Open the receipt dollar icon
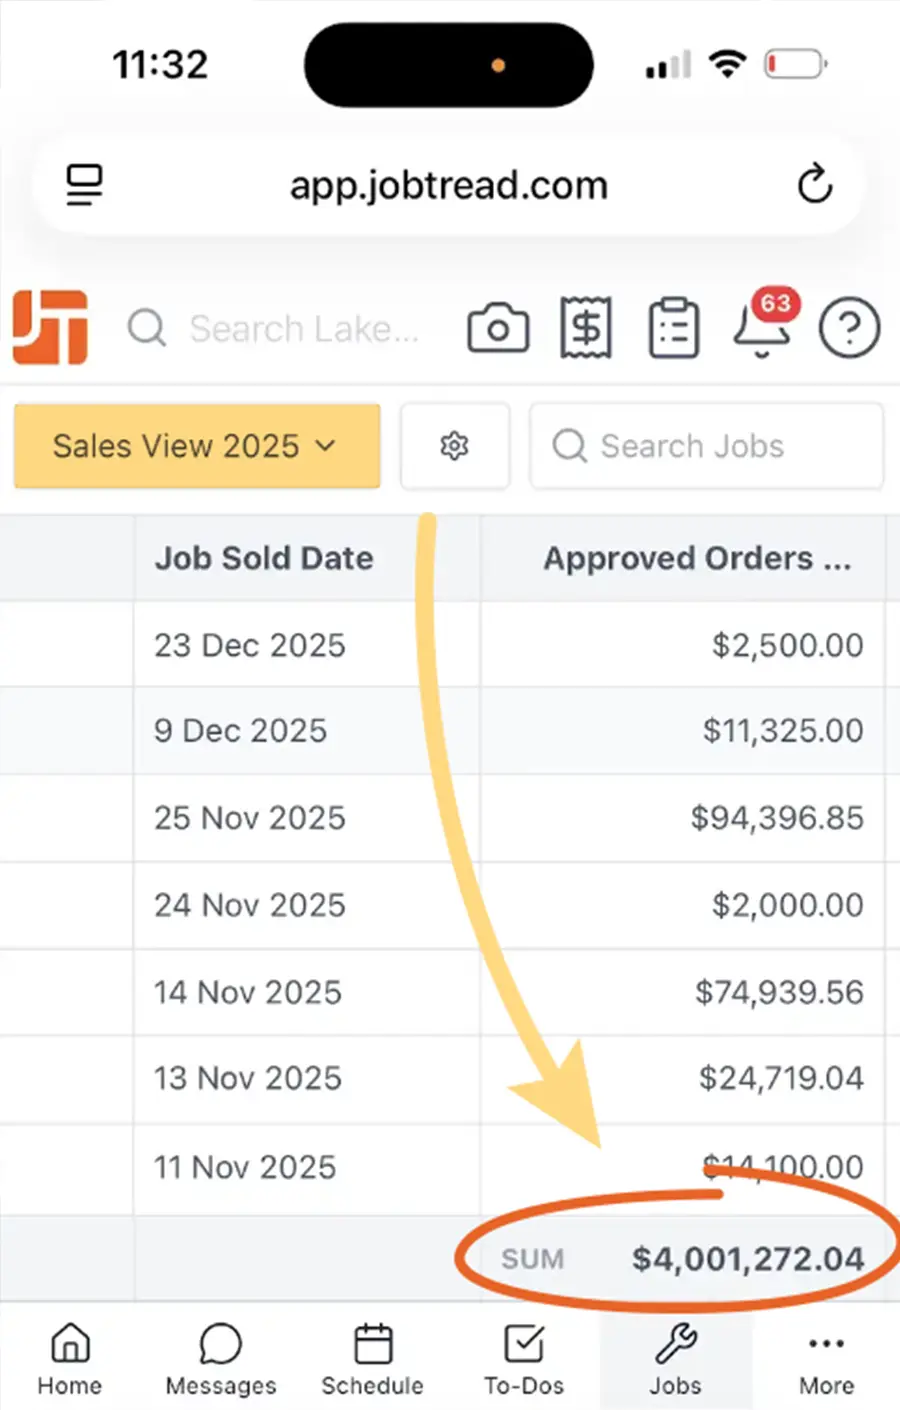The width and height of the screenshot is (900, 1410). coord(586,328)
